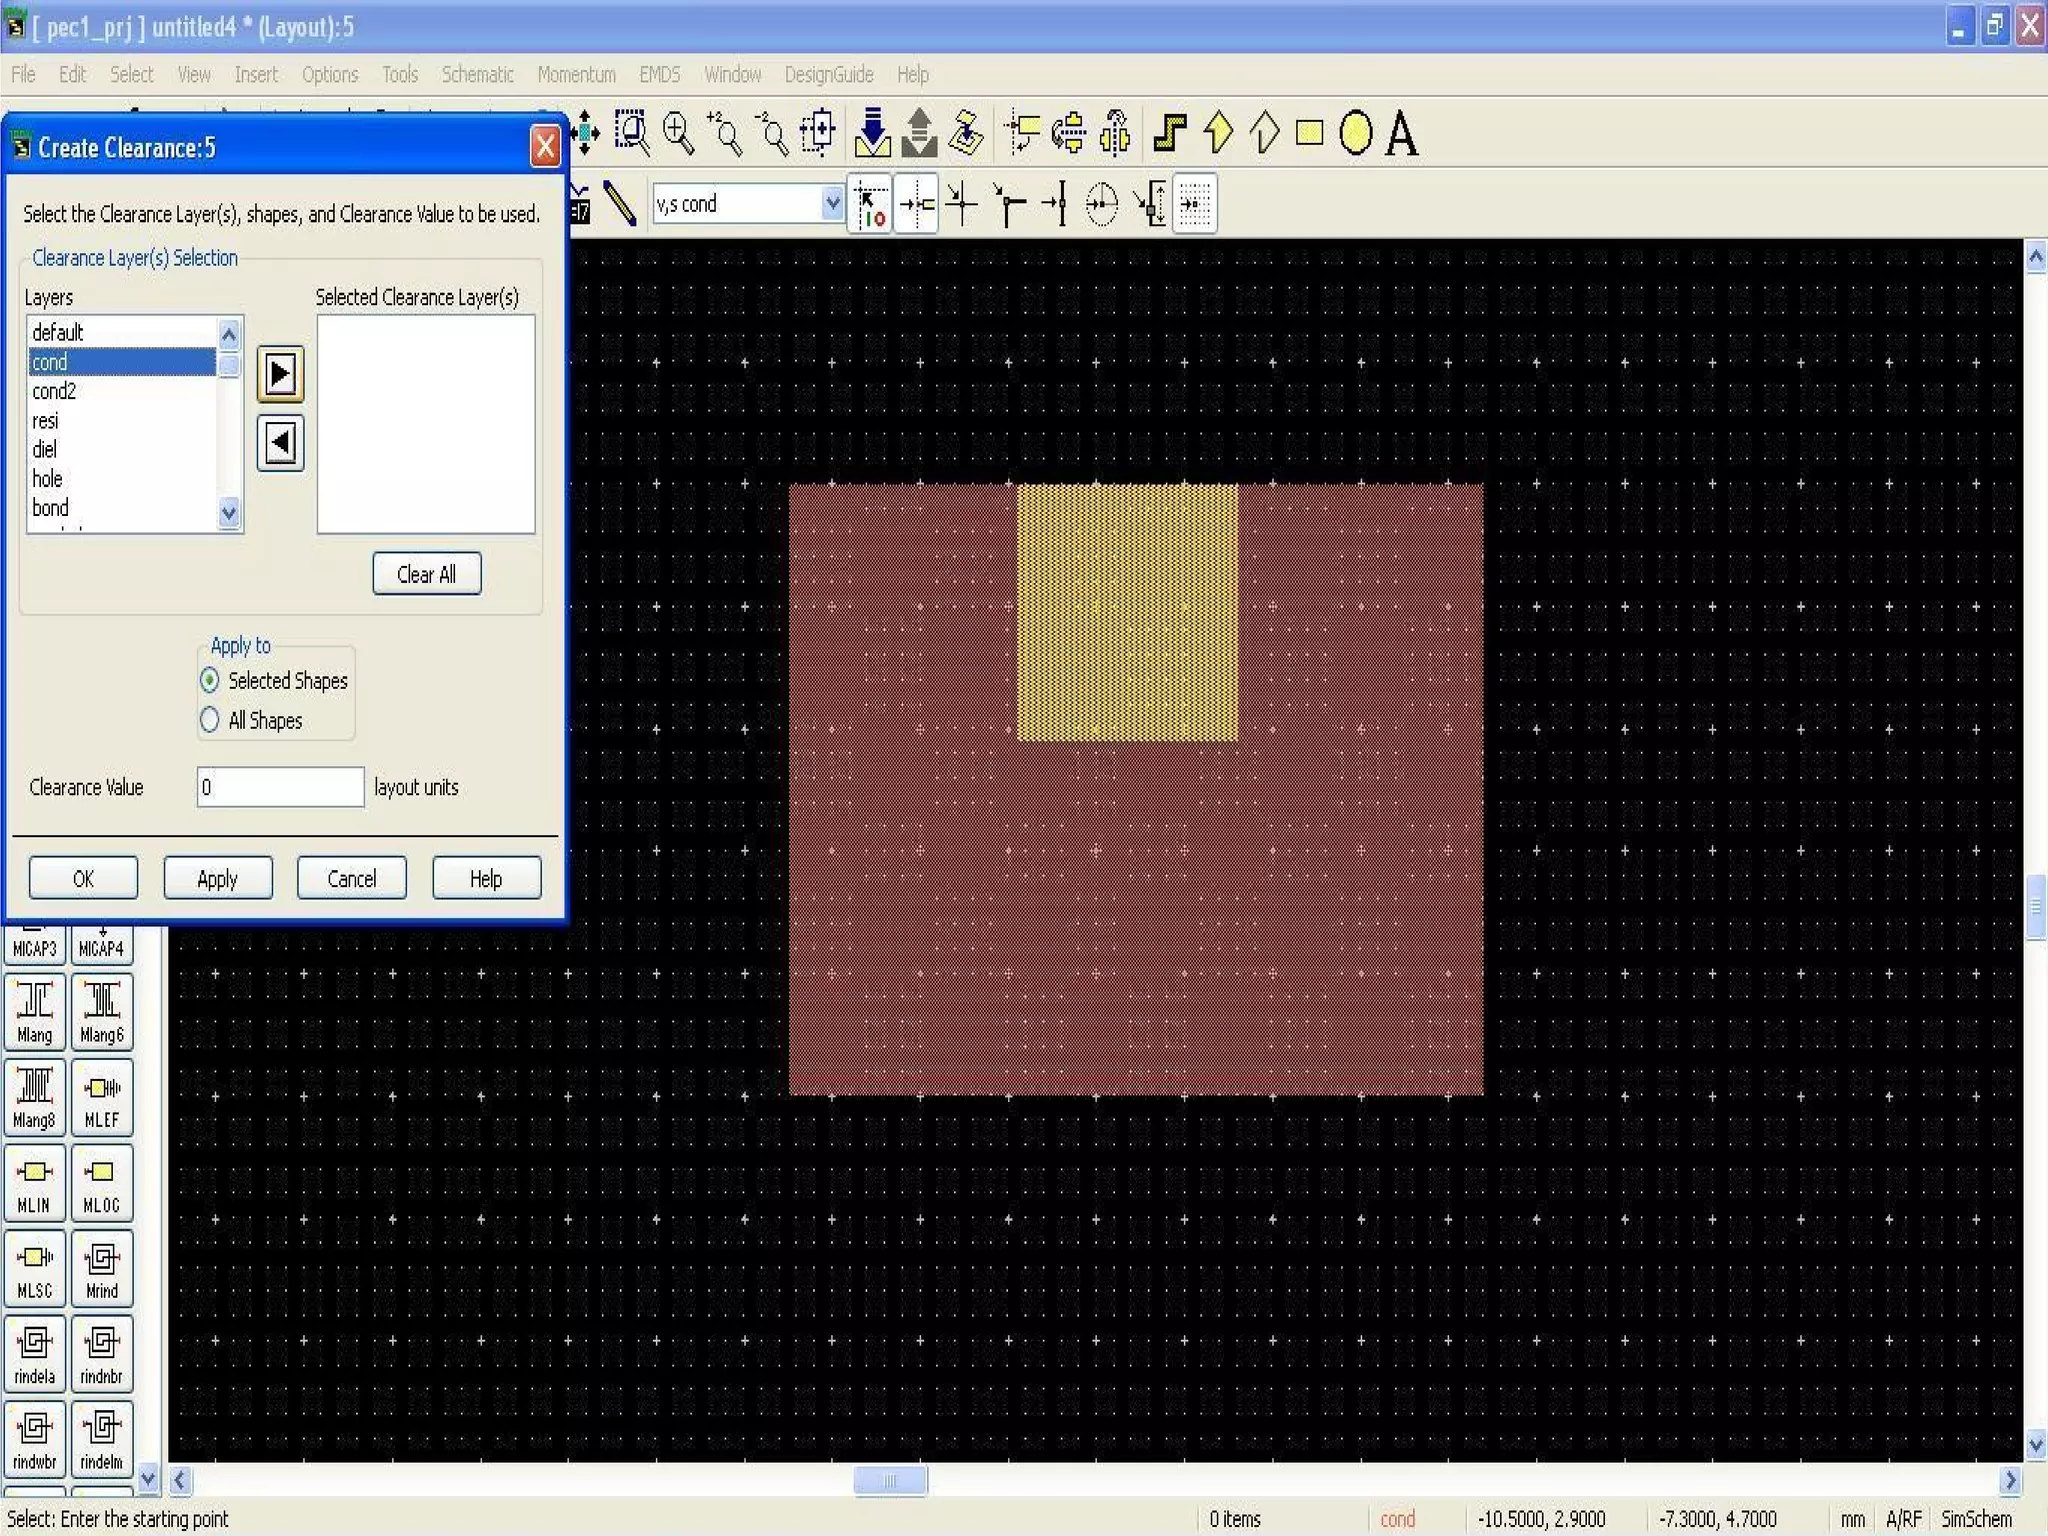Open the DesignGuide menu
2048x1536 pixels.
click(828, 75)
